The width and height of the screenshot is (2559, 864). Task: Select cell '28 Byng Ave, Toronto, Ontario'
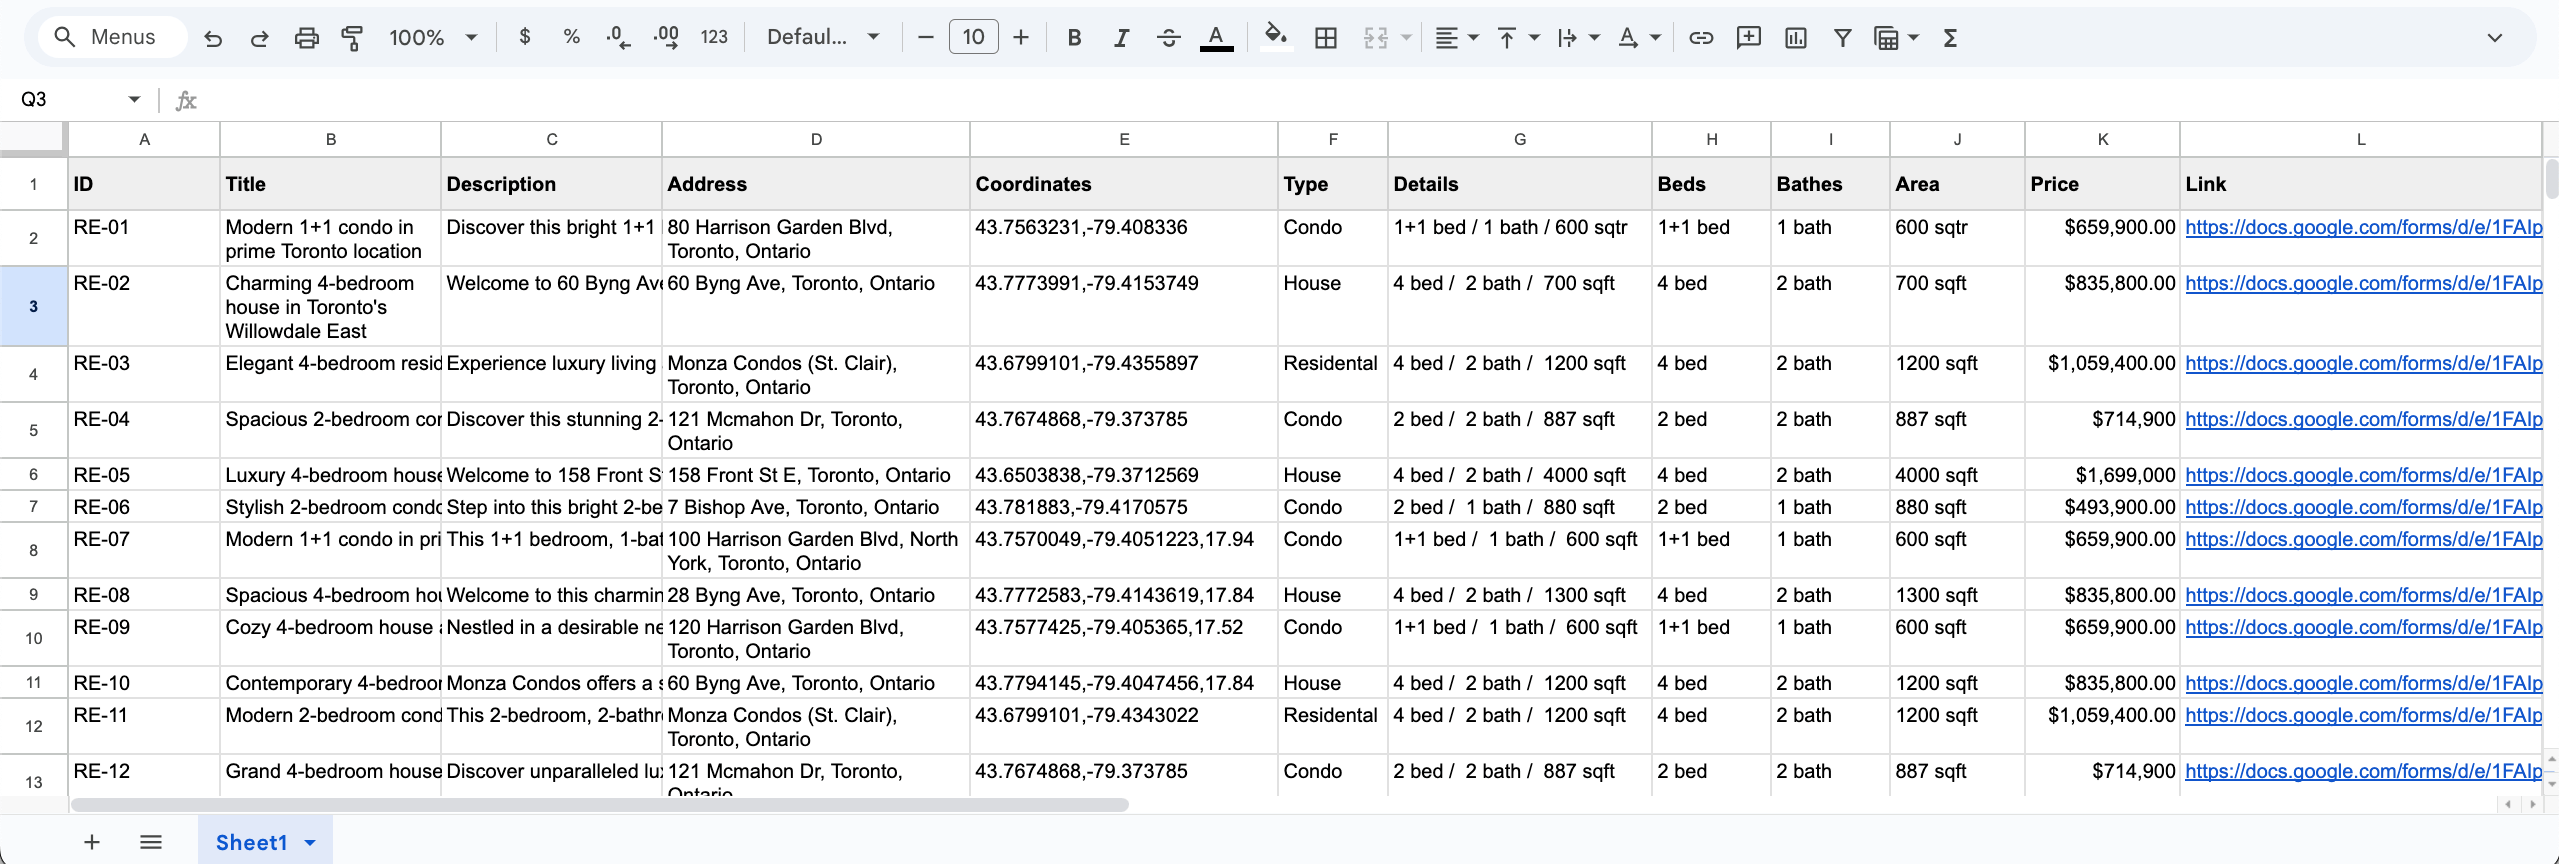(x=815, y=595)
